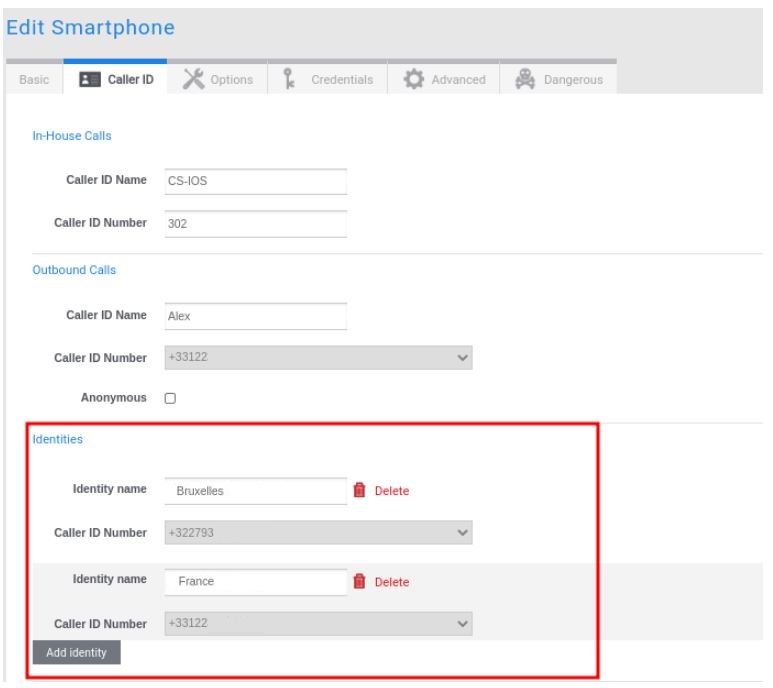Click trash icon next to France identity

click(359, 582)
